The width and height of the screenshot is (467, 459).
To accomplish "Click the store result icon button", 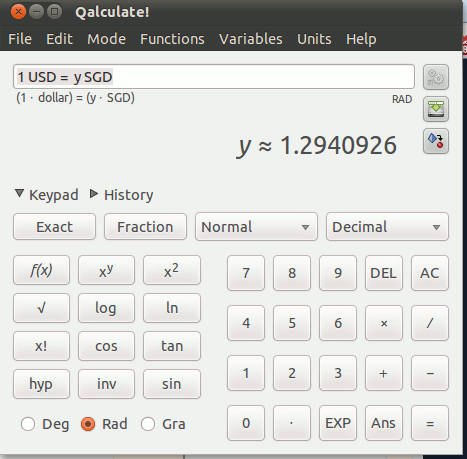I will [436, 109].
